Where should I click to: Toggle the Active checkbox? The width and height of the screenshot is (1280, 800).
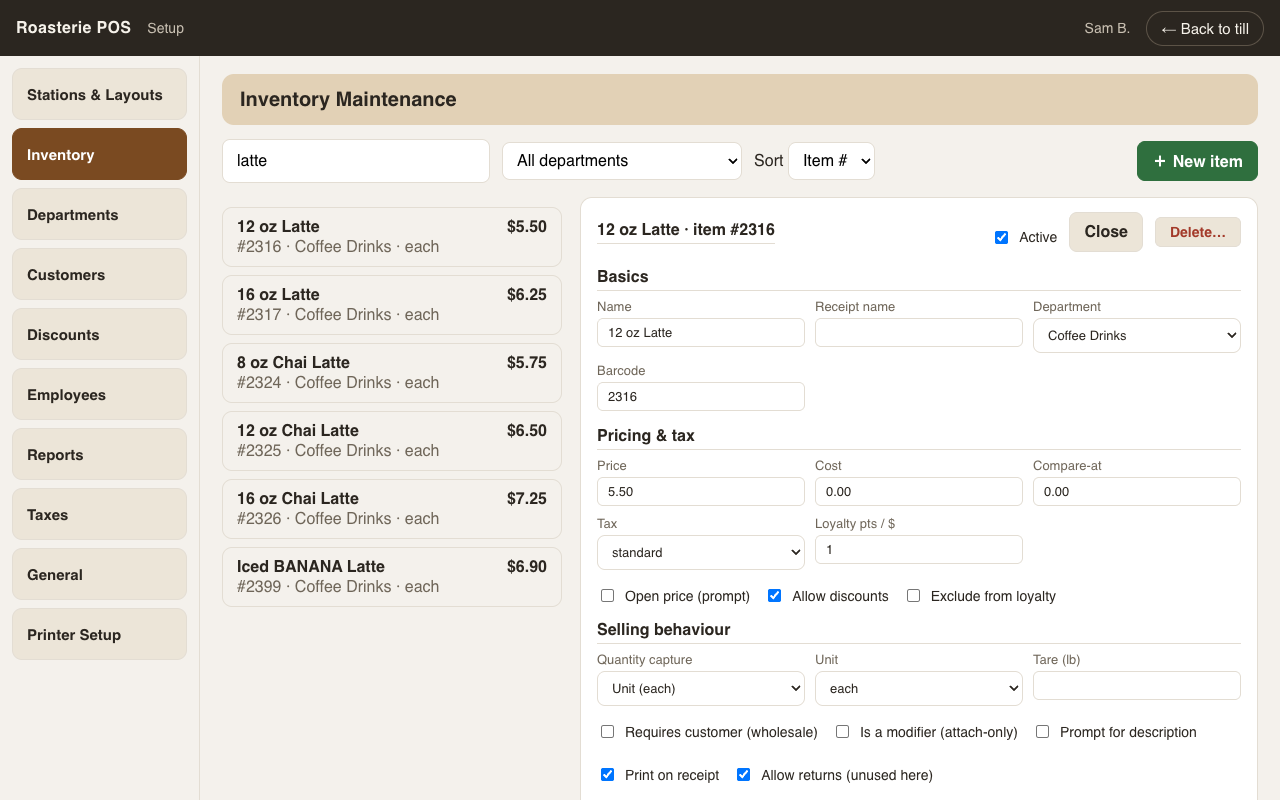[x=1001, y=237]
